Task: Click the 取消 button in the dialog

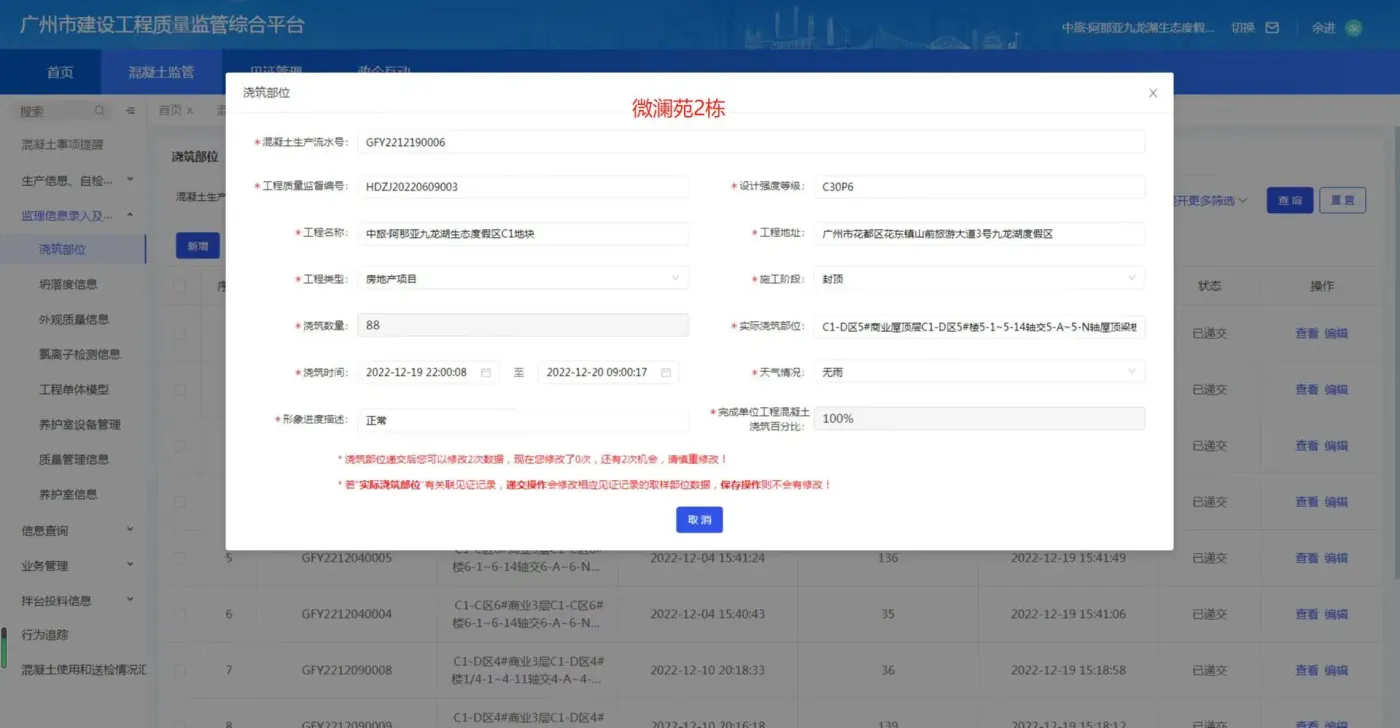Action: pos(699,520)
